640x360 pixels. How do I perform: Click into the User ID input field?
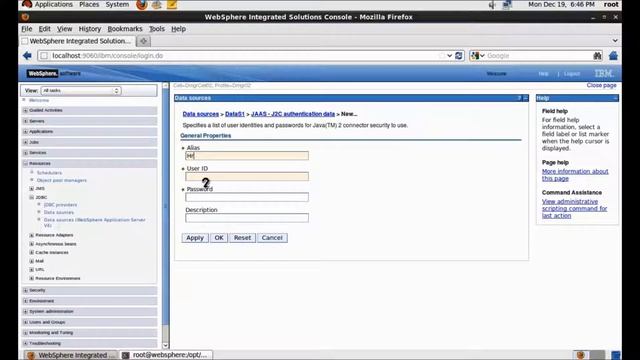click(247, 176)
